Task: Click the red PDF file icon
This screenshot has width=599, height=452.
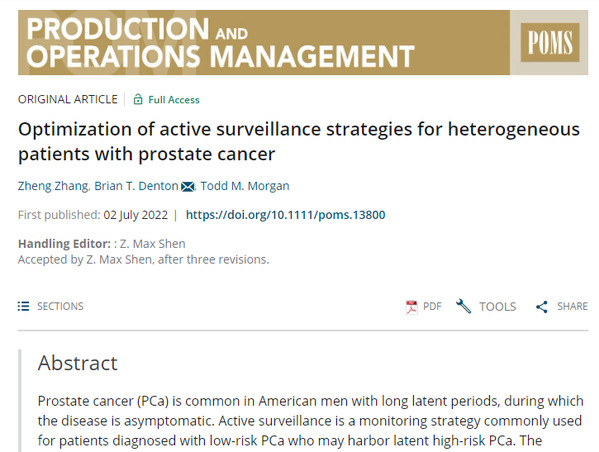Action: [x=411, y=307]
